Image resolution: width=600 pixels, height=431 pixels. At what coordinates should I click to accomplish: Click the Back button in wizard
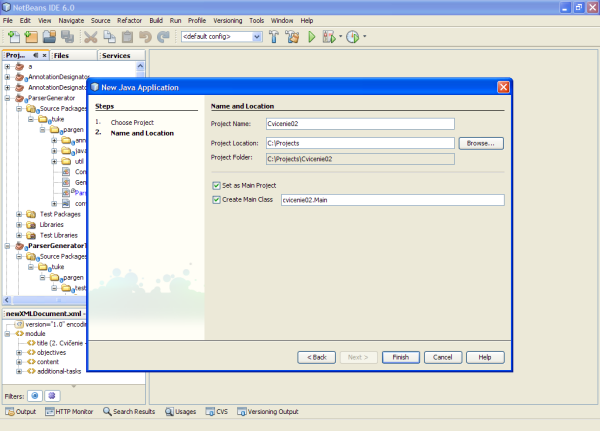316,358
